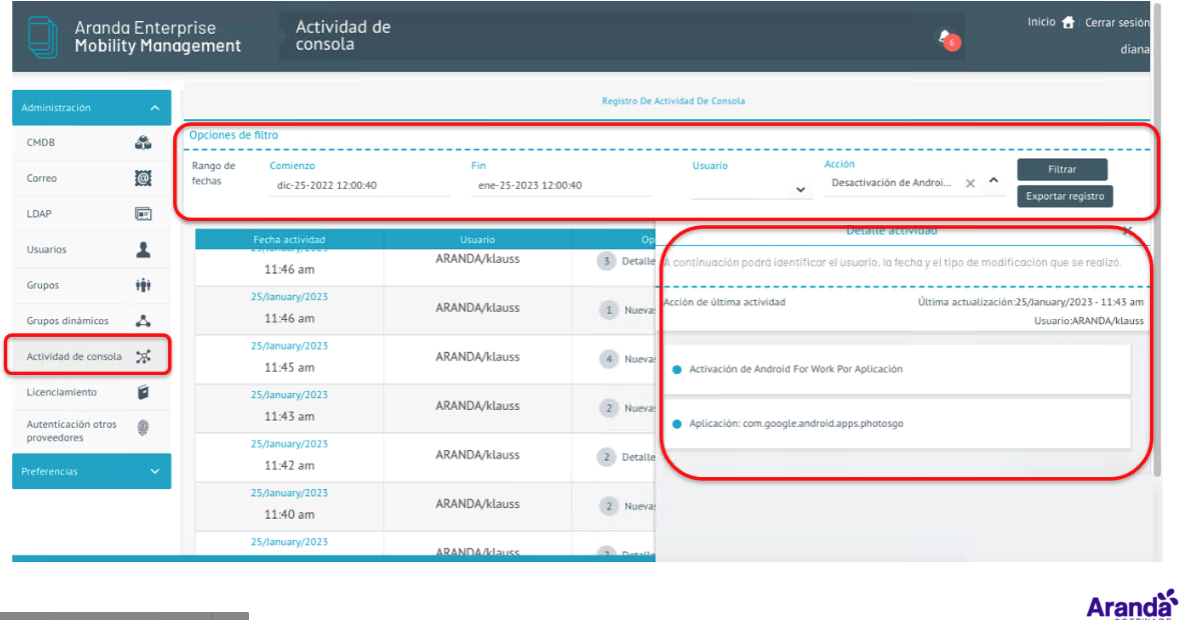
Task: Open LDAP menu item
Action: pos(92,214)
